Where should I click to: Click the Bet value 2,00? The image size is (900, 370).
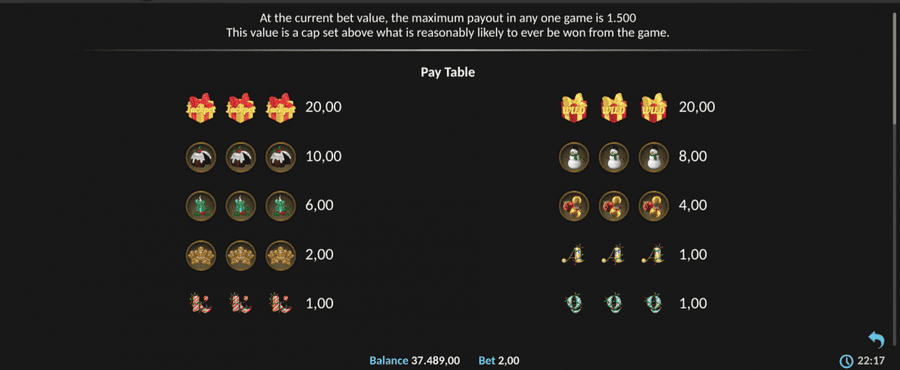509,361
